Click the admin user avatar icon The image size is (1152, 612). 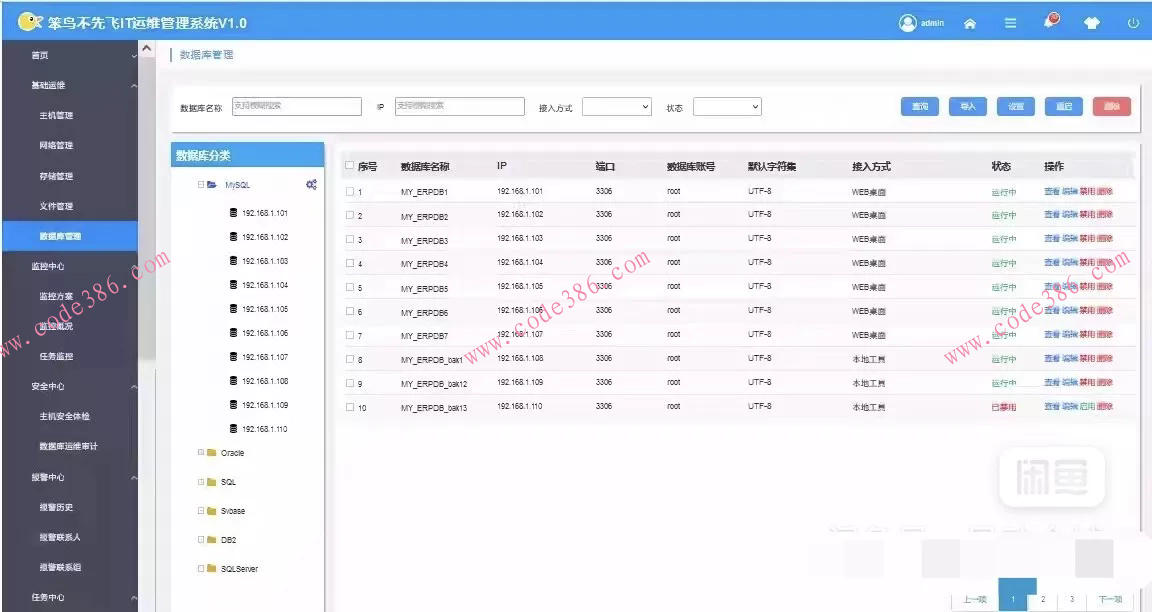[x=908, y=23]
